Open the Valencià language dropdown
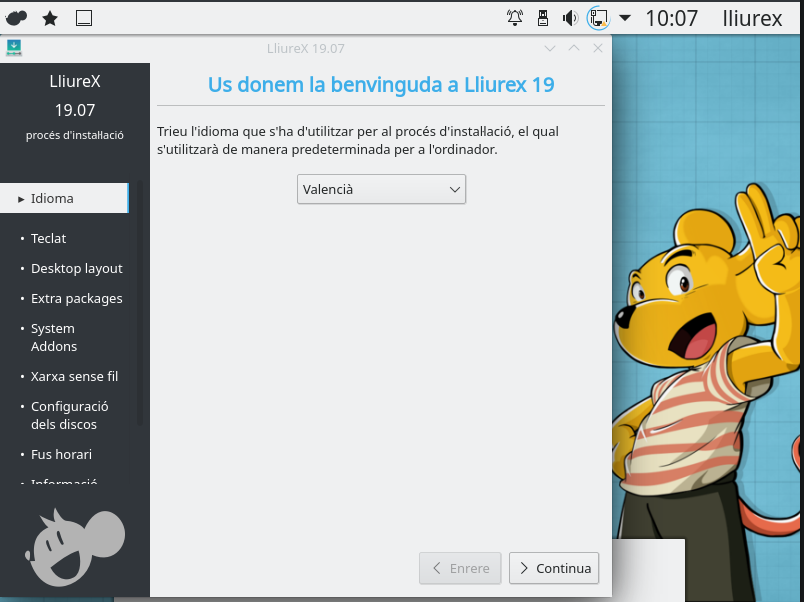 [x=381, y=189]
